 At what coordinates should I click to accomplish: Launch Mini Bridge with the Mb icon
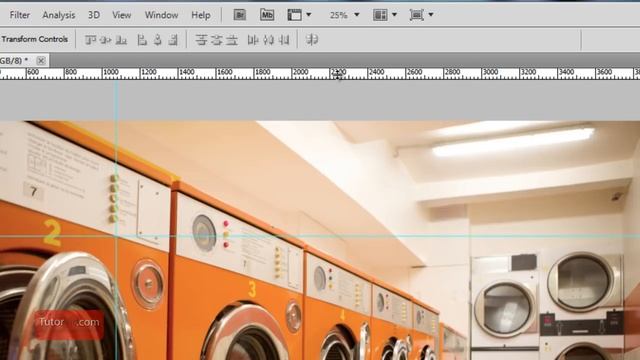pos(267,15)
